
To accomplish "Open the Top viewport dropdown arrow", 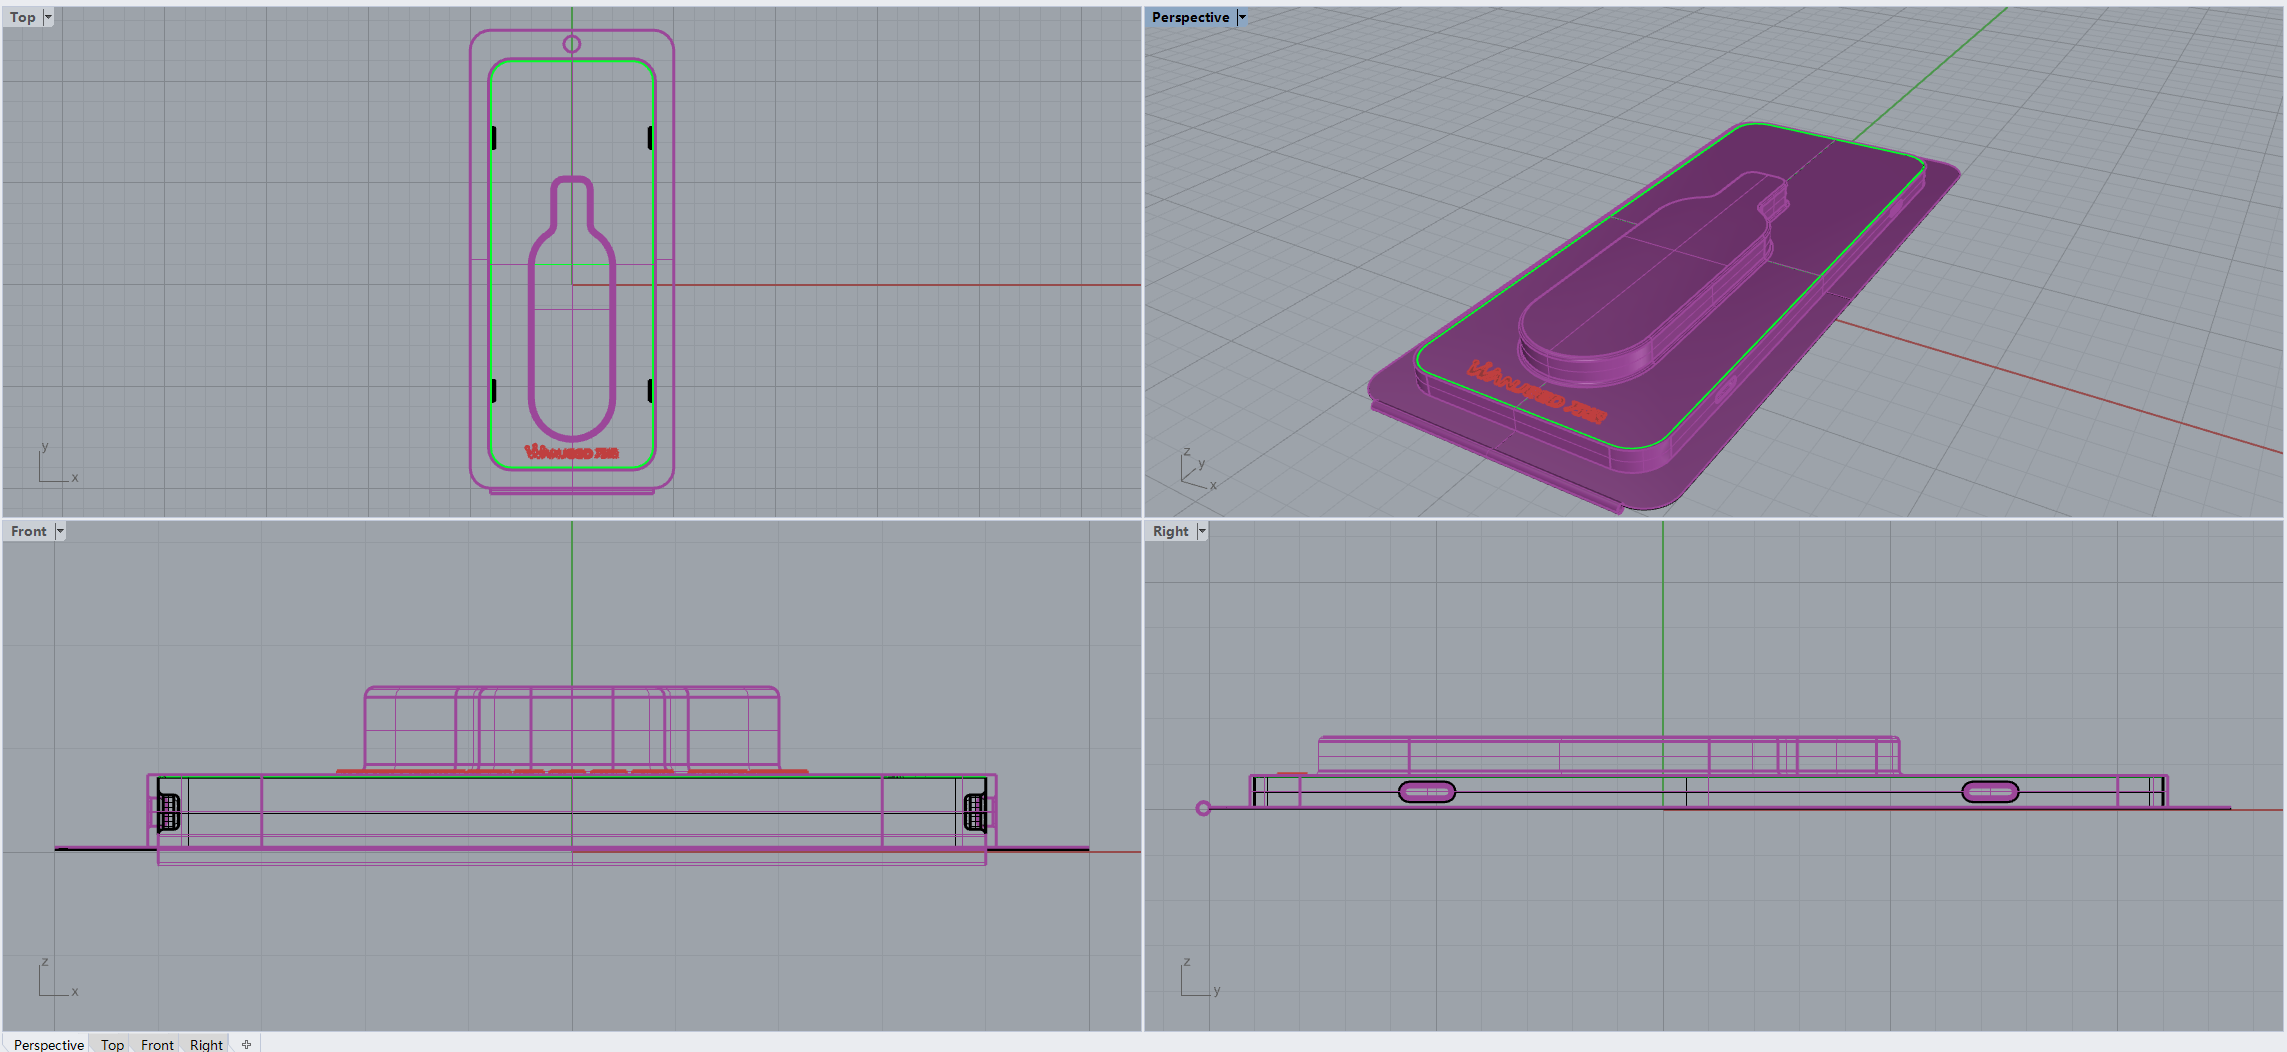I will (48, 17).
